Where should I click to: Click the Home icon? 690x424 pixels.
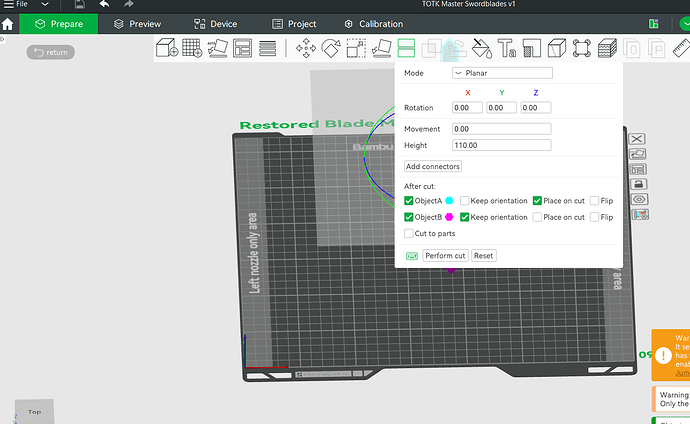7,24
